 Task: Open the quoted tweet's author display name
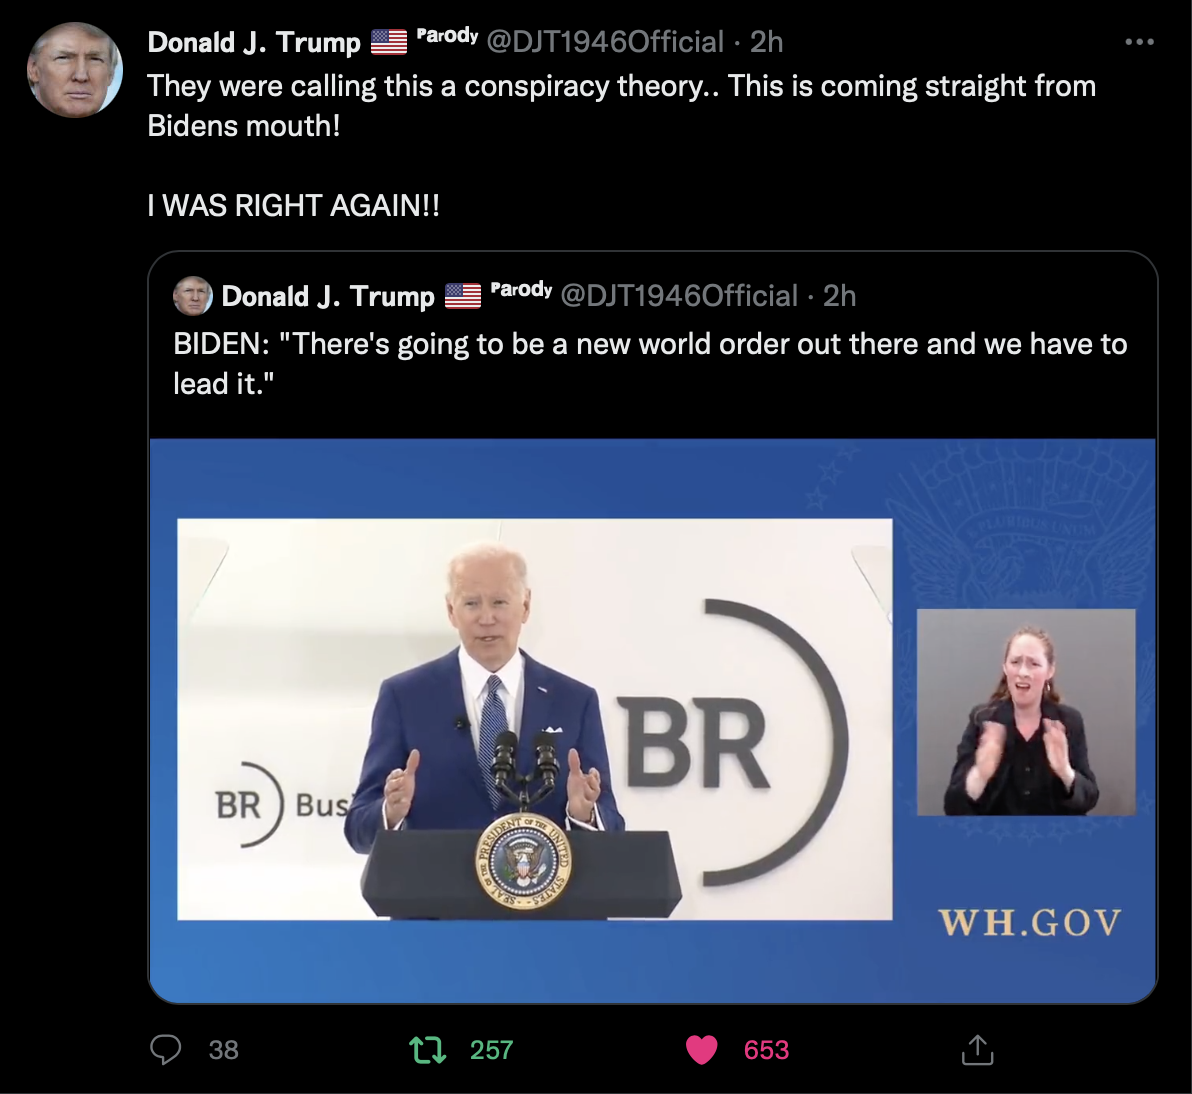point(328,296)
